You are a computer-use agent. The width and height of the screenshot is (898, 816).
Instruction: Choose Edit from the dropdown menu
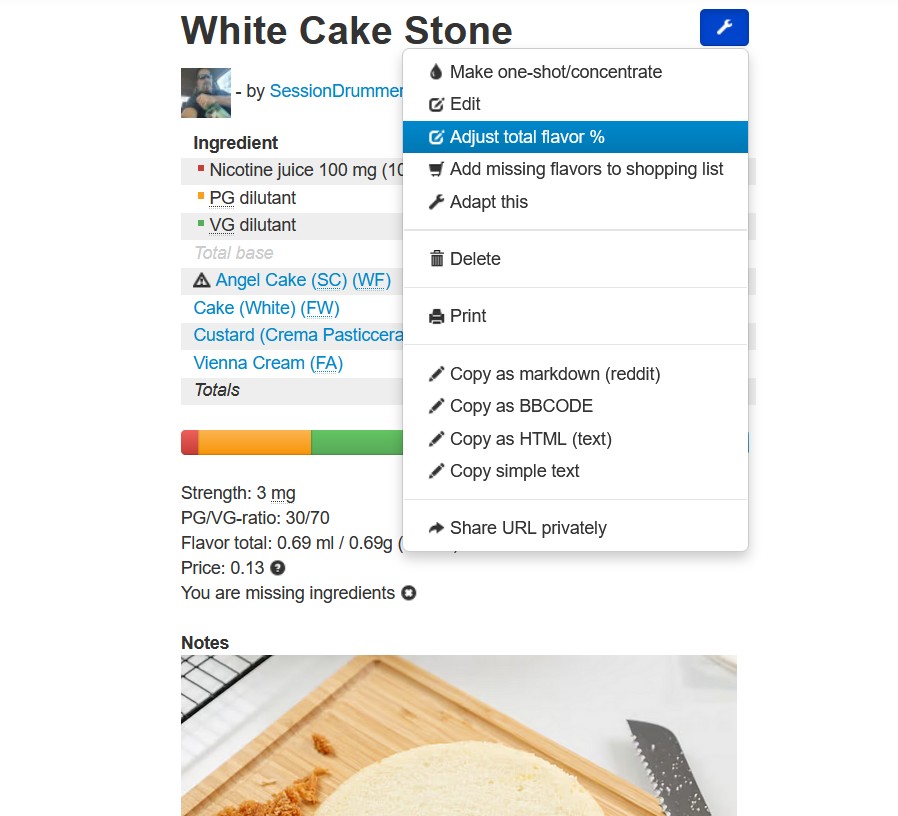[x=465, y=104]
